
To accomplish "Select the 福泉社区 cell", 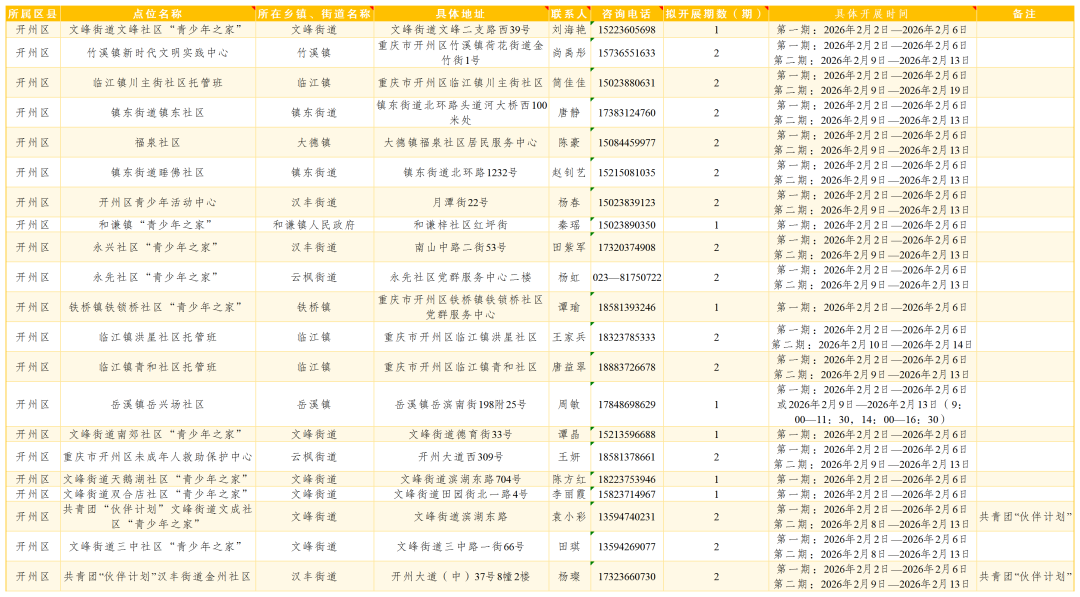I will tap(158, 143).
